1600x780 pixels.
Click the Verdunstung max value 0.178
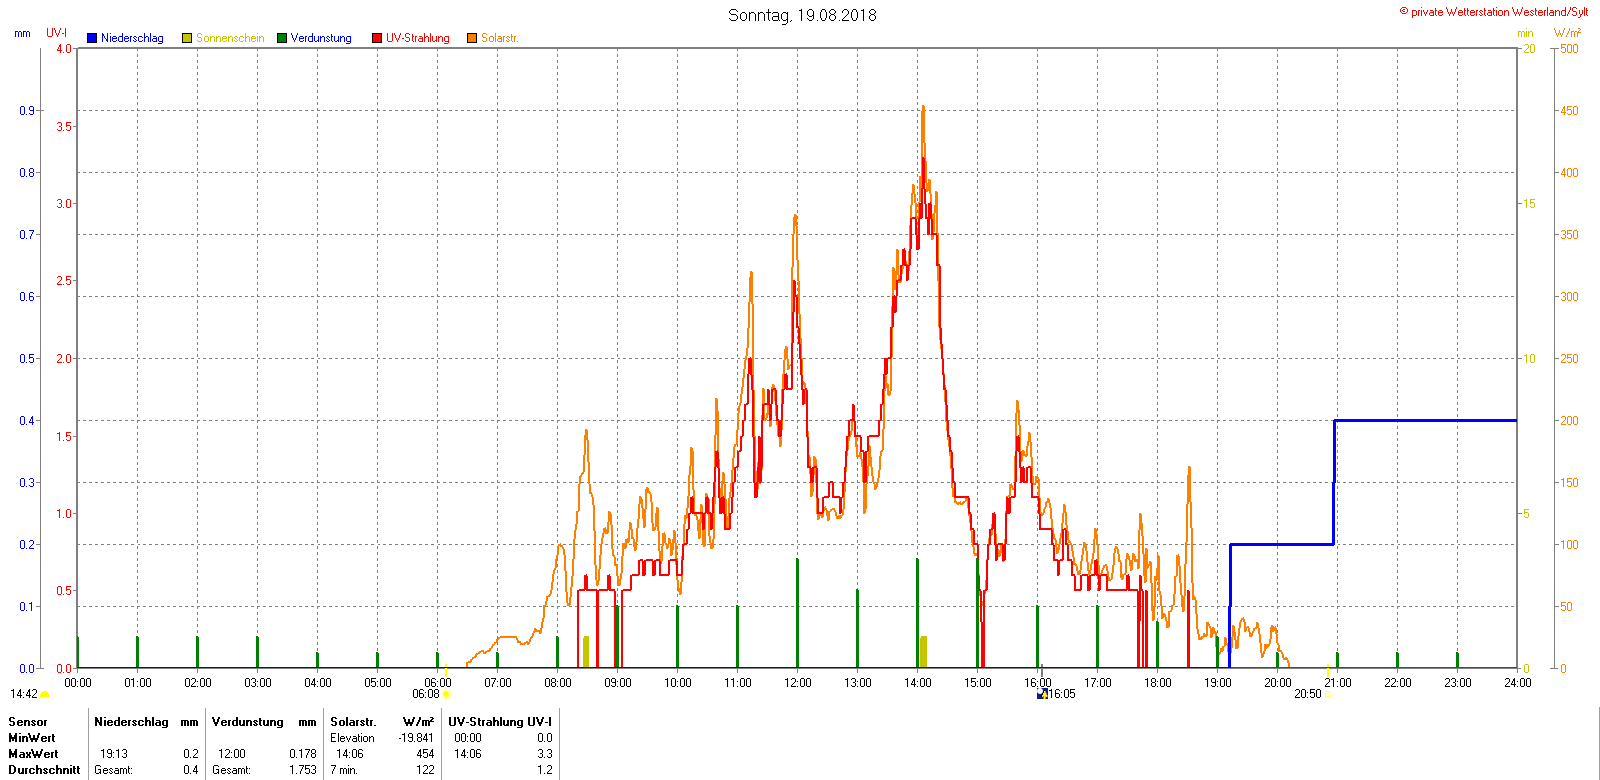(303, 754)
